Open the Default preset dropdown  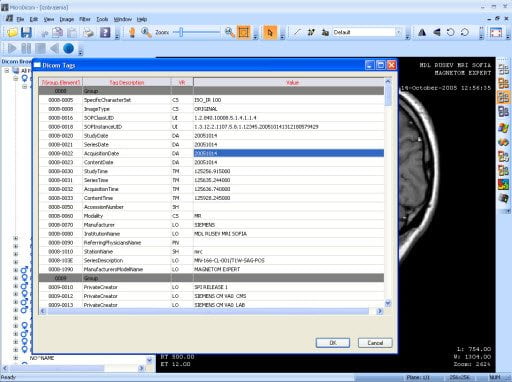[x=398, y=32]
